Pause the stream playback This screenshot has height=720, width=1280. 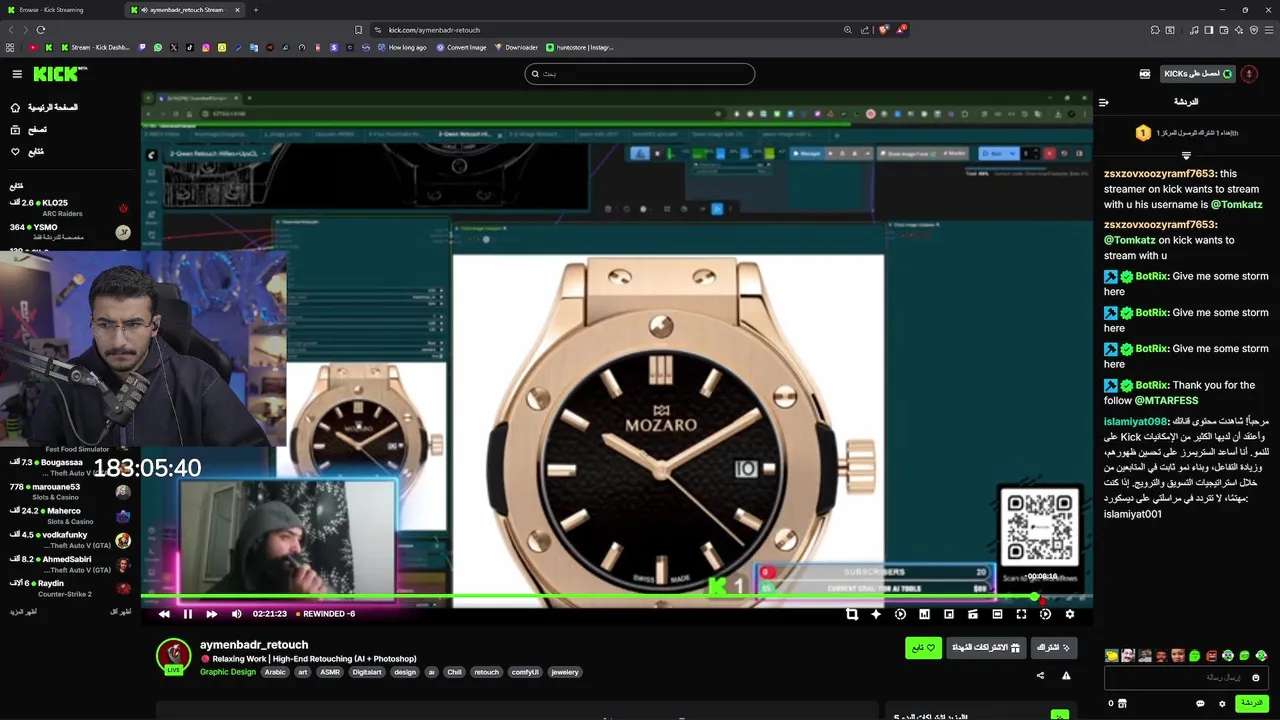tap(187, 614)
